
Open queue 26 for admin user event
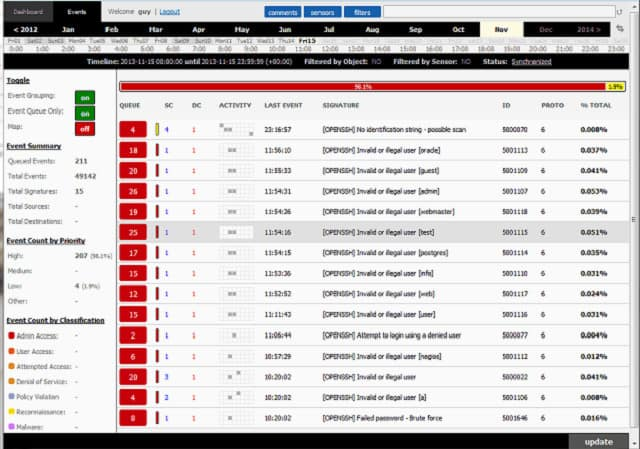point(133,191)
